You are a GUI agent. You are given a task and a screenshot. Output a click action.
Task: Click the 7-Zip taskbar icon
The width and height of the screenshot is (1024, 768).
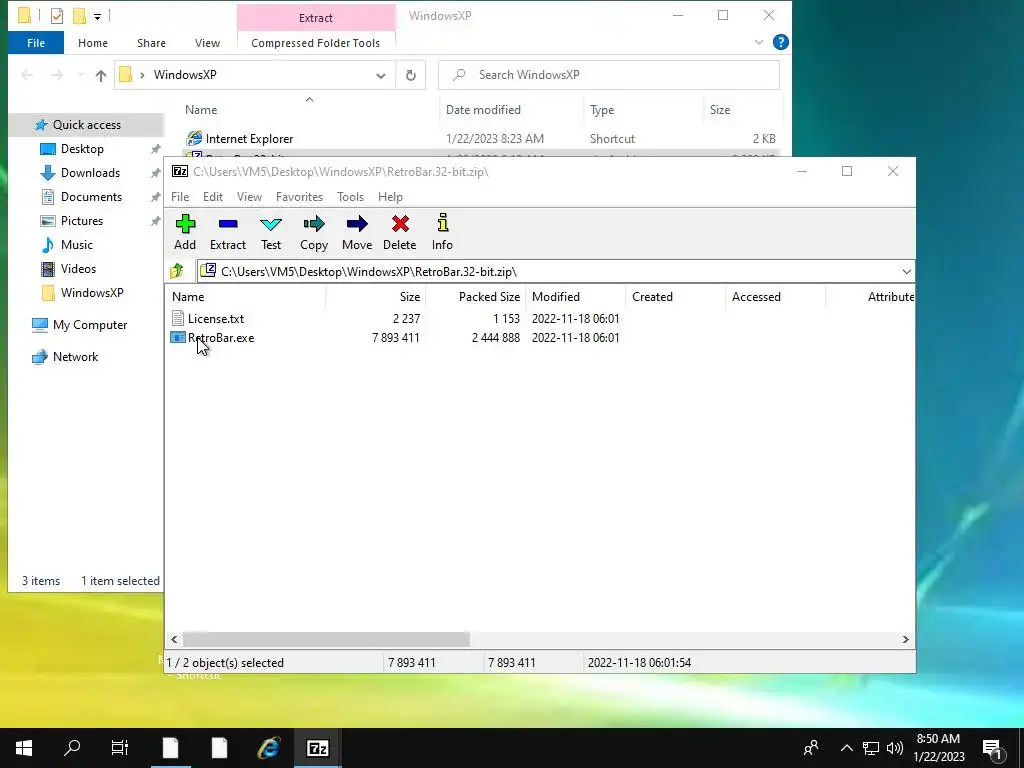click(x=317, y=748)
